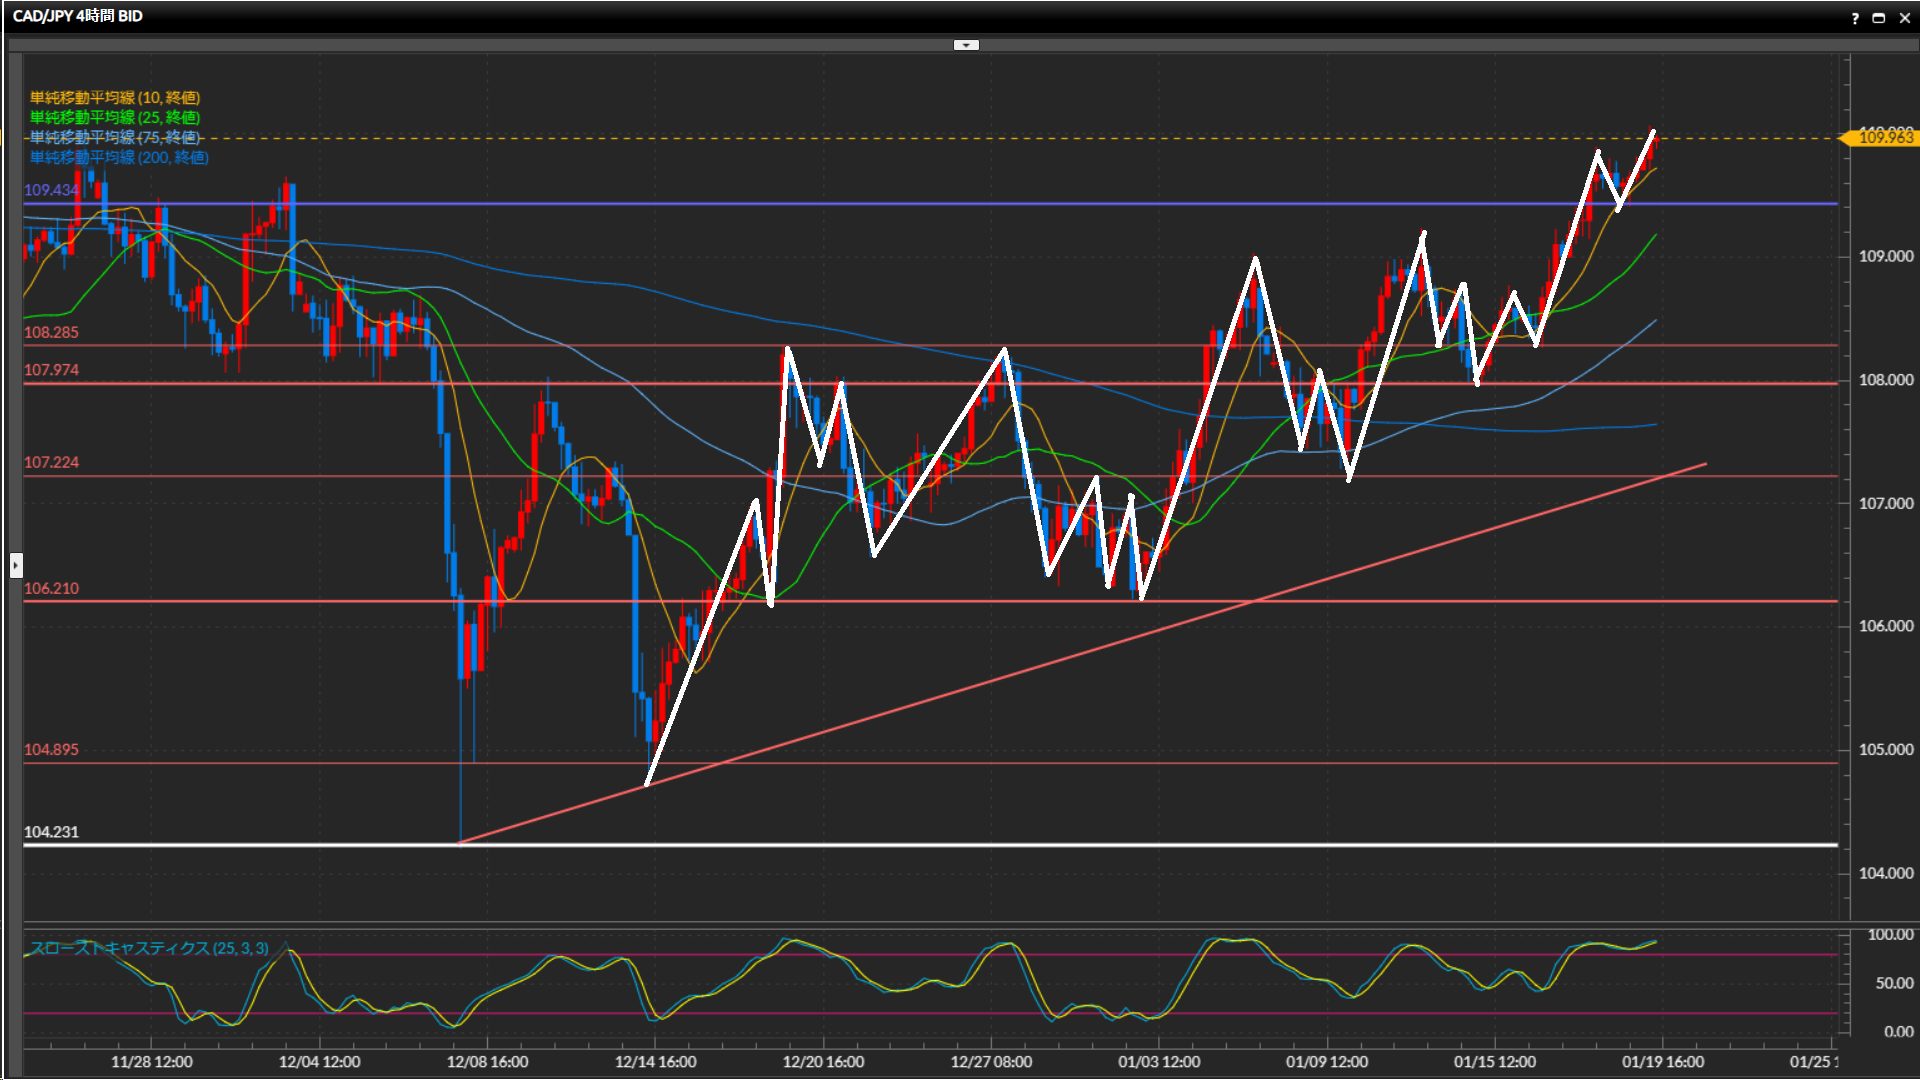Select the 108.285 resistance line label
Screen dimensions: 1920x1080
tap(51, 332)
